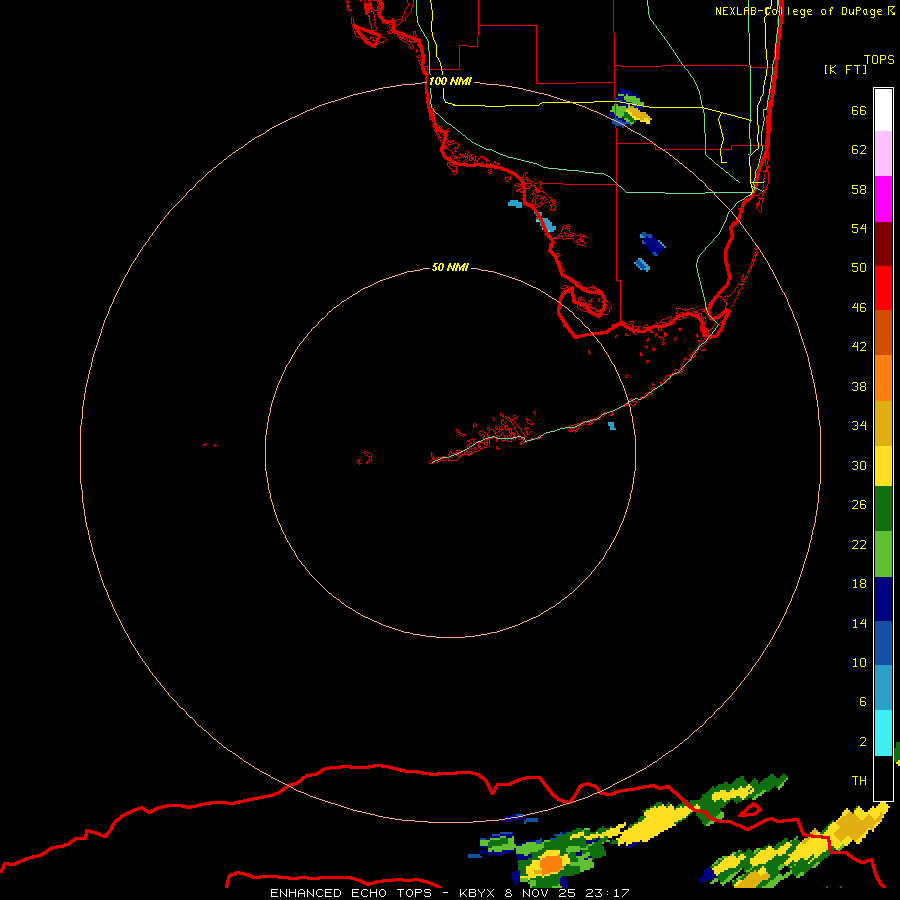Pick the light blue legend swatch near 6
The image size is (900, 900).
883,688
